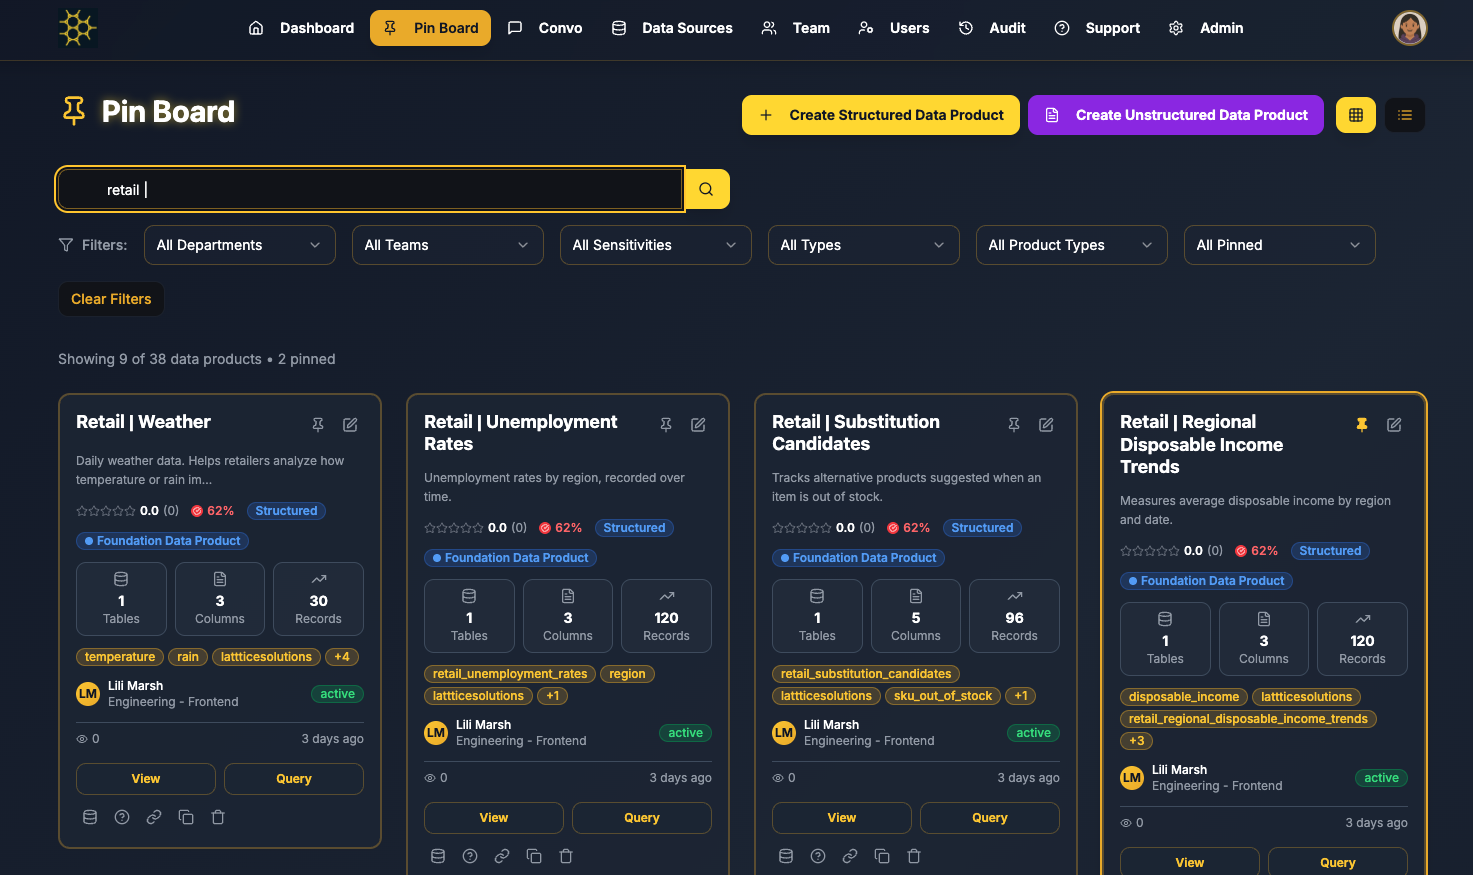Click database icon on Substitution Candidates card

click(786, 856)
